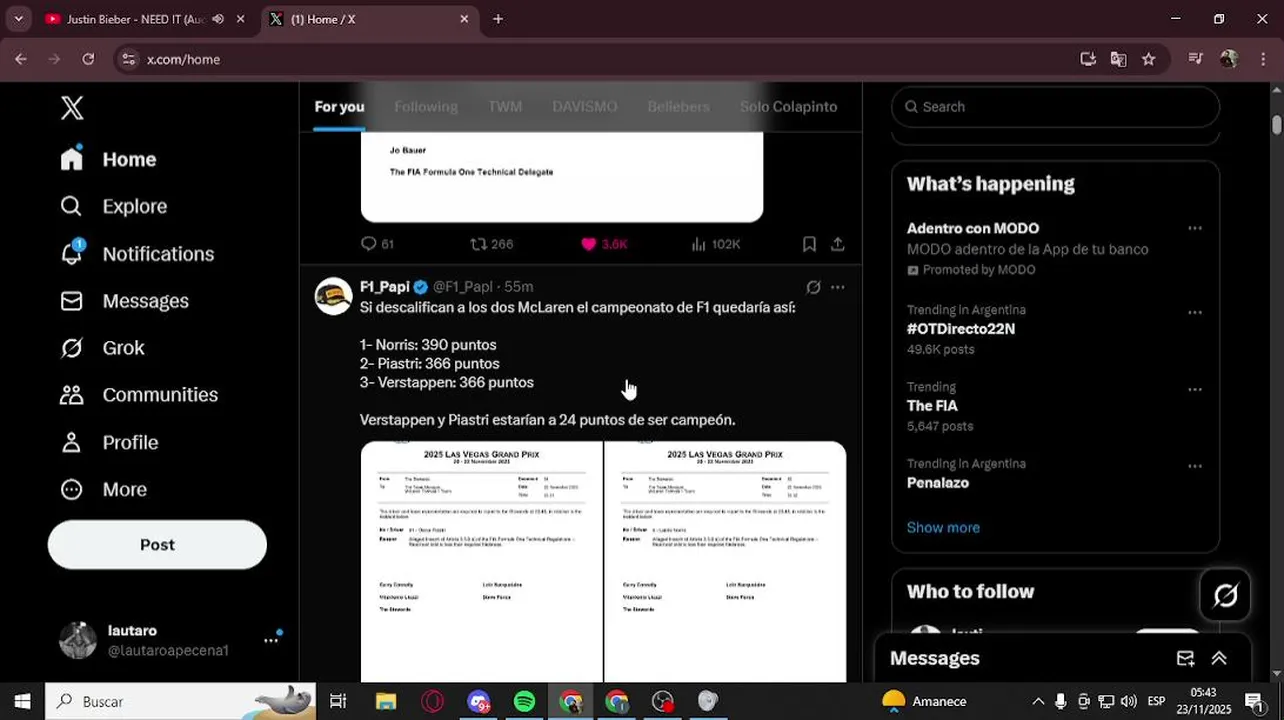Open Grok from sidebar

(x=102, y=348)
